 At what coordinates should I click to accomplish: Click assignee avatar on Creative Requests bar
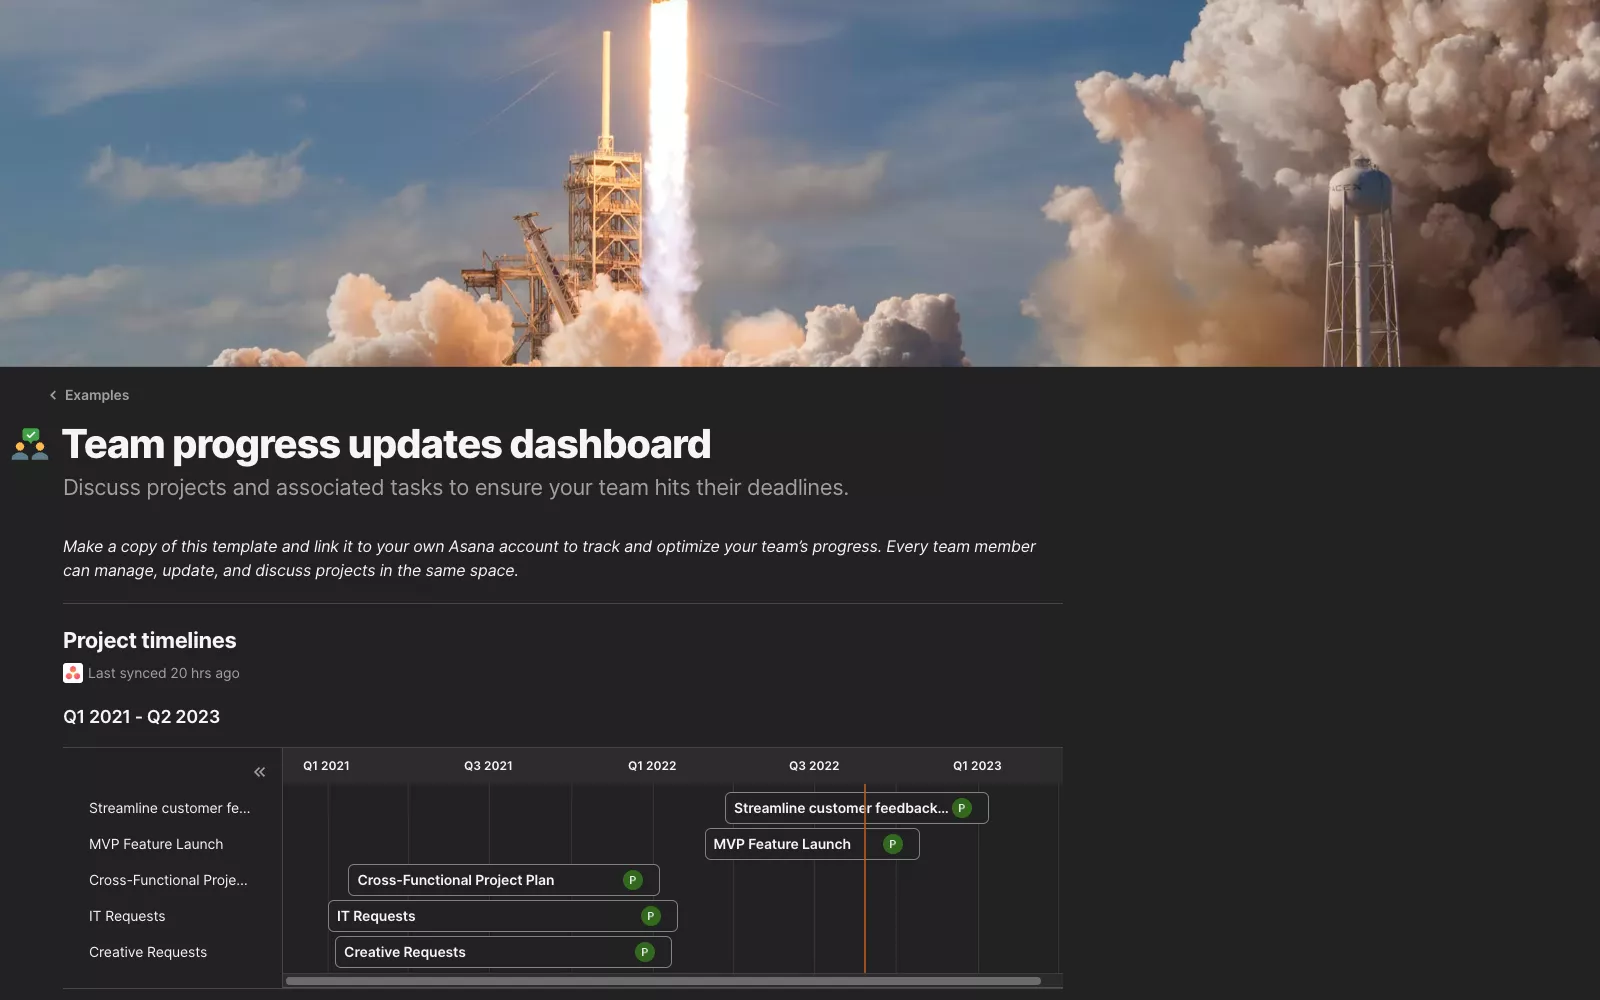click(644, 952)
